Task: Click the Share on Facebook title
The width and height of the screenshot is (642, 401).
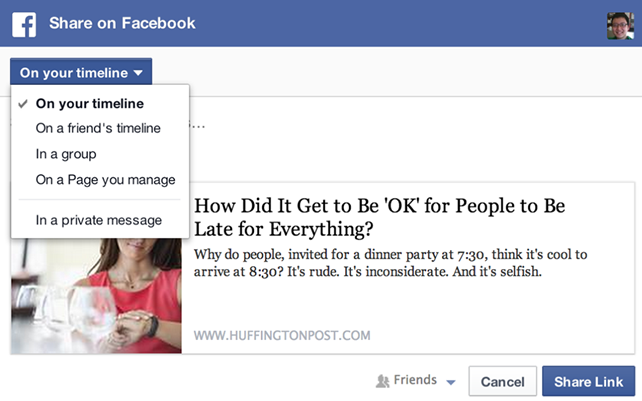Action: [x=122, y=23]
